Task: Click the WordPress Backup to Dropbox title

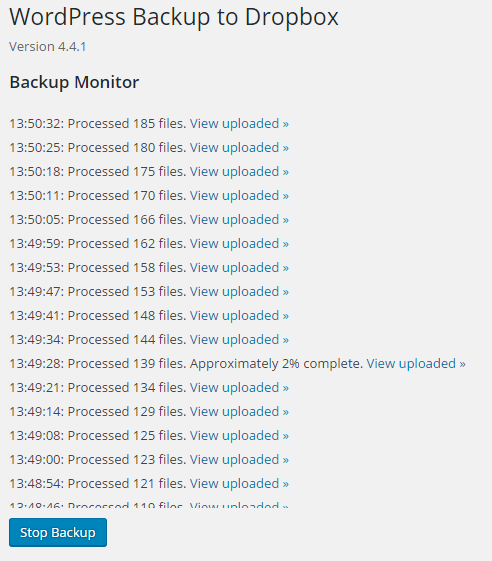Action: 174,17
